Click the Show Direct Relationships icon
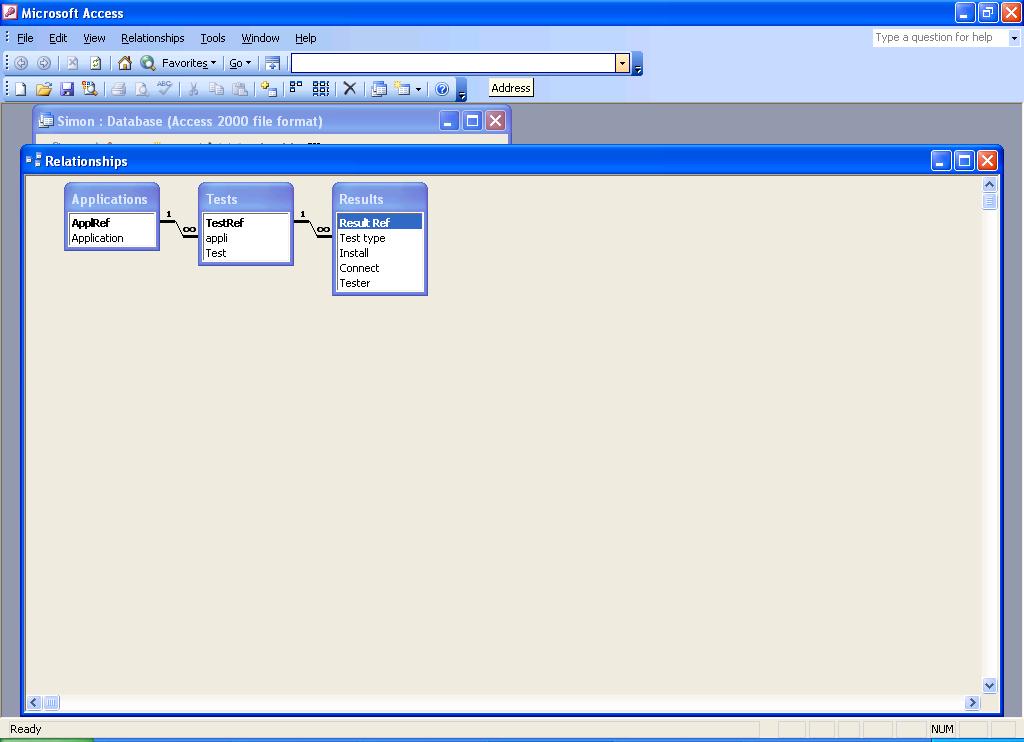Screen dimensions: 1024x742 click(x=296, y=89)
